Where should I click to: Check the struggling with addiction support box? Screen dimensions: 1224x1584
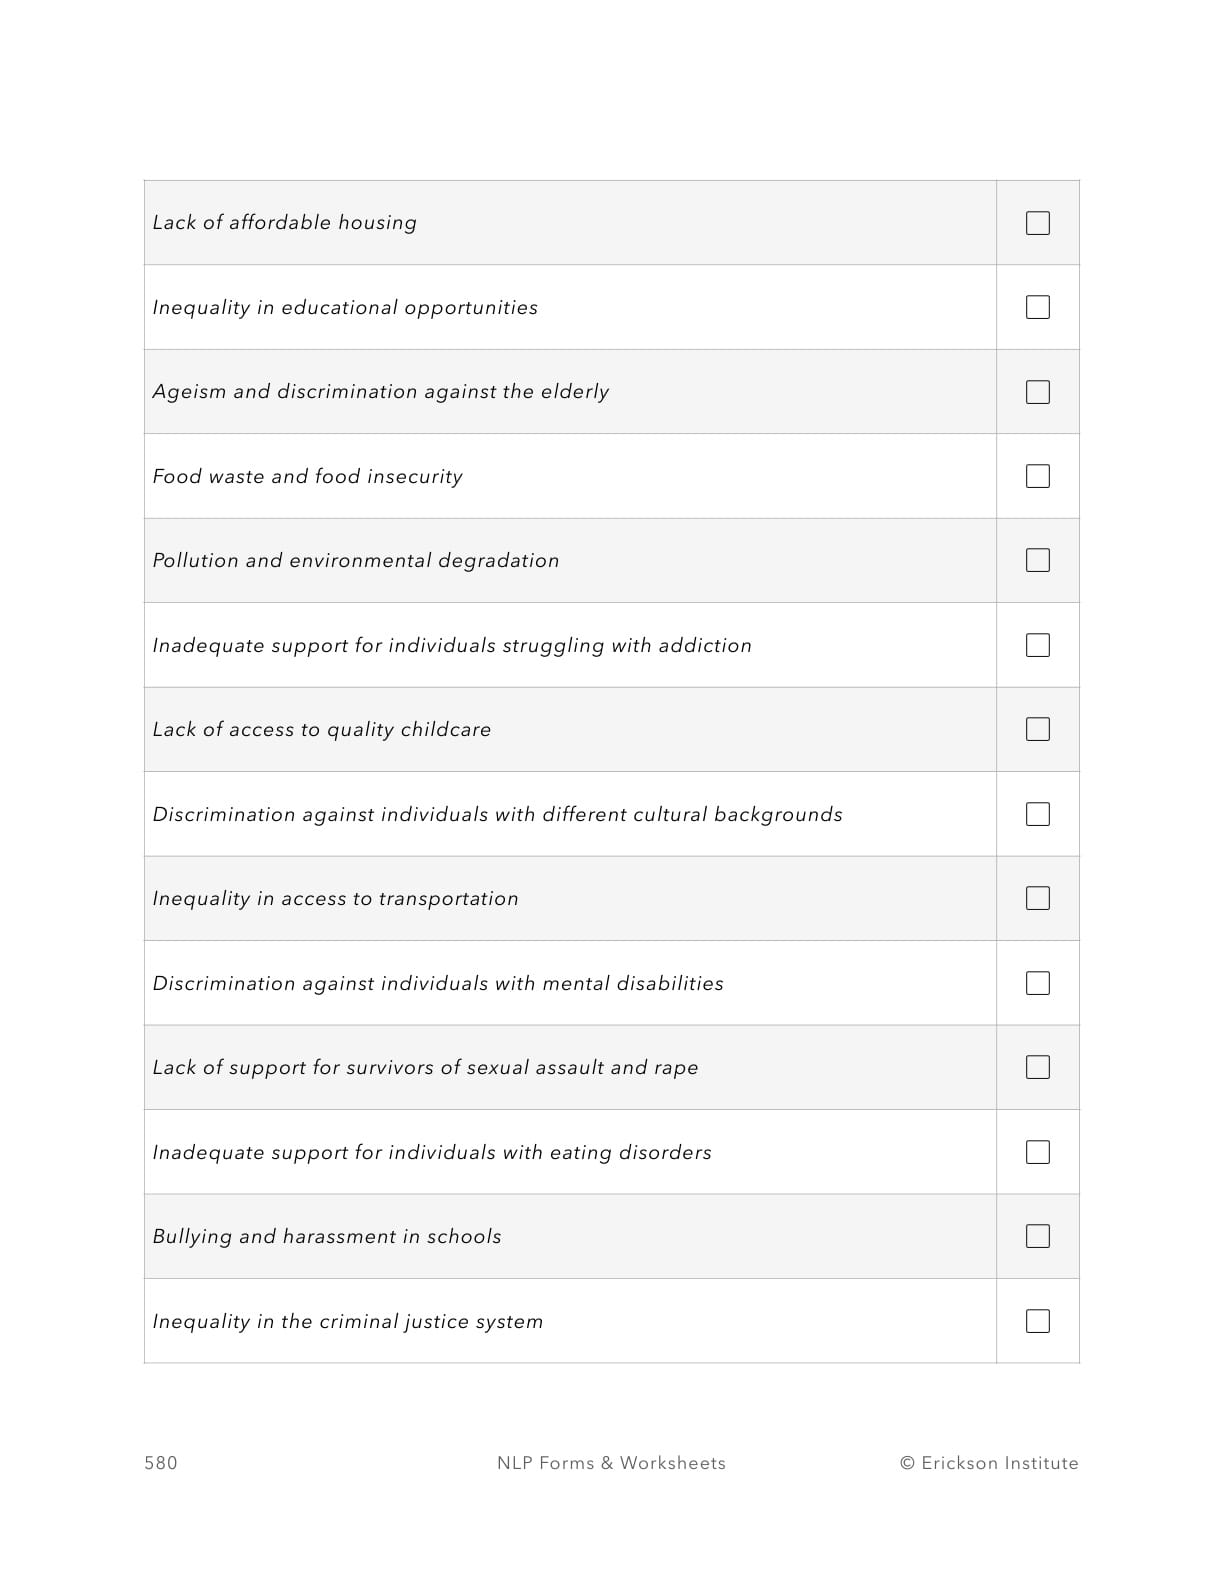coord(1037,645)
